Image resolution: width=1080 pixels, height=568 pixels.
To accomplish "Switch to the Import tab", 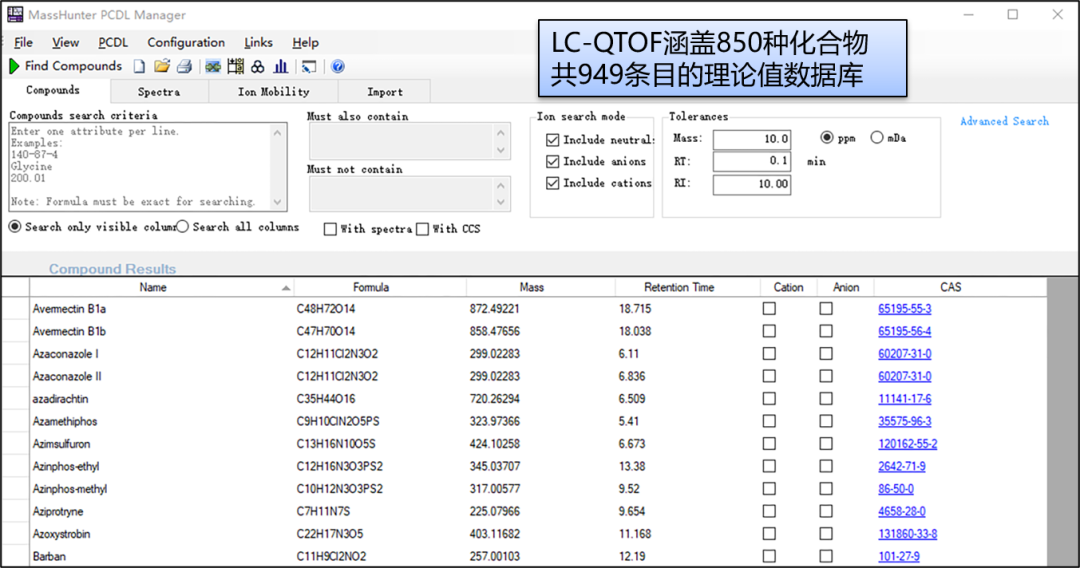I will point(384,92).
